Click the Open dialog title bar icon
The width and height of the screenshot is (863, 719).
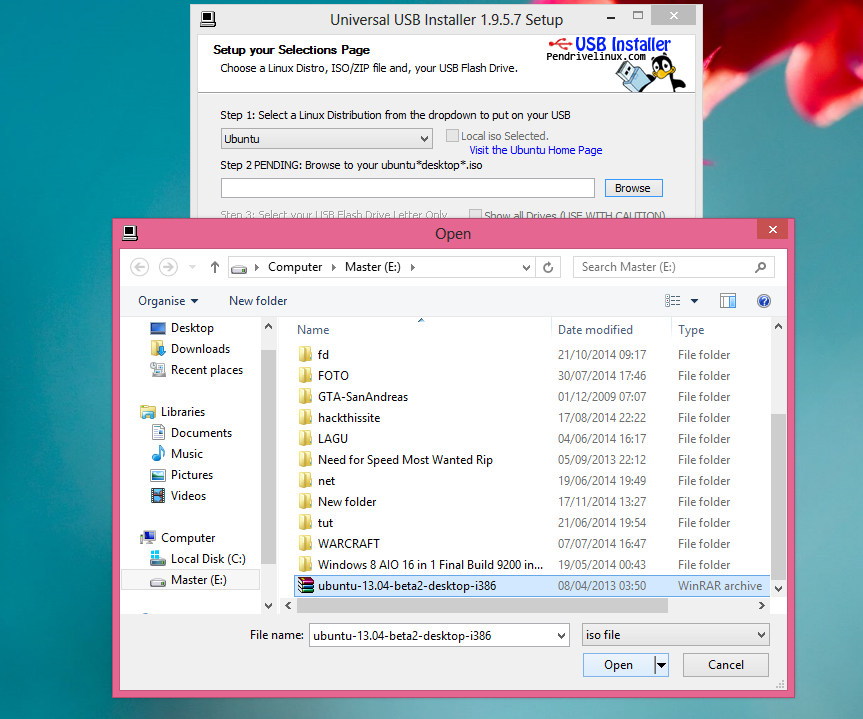pyautogui.click(x=130, y=233)
